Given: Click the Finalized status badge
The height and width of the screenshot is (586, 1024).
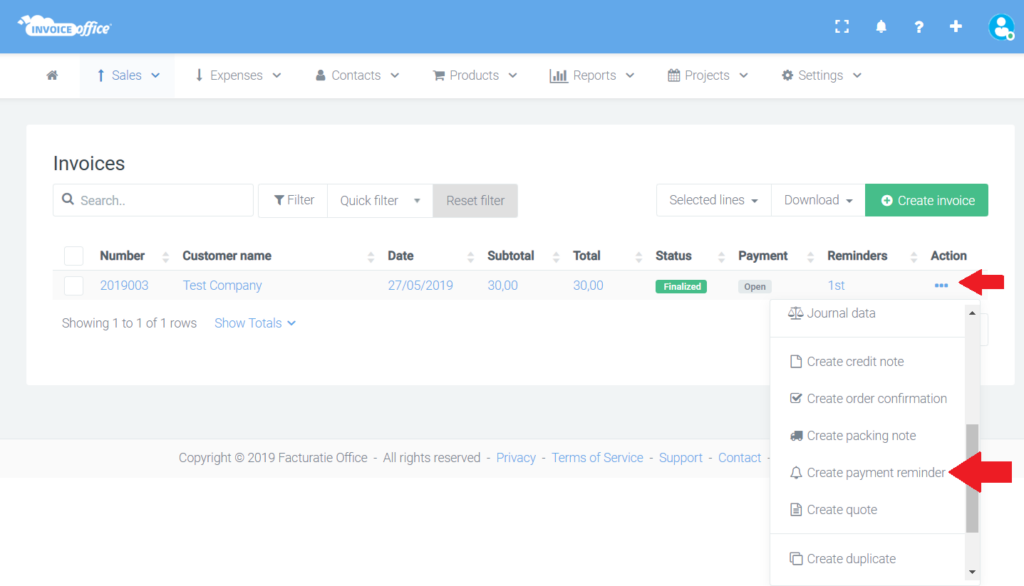Looking at the screenshot, I should pyautogui.click(x=681, y=286).
